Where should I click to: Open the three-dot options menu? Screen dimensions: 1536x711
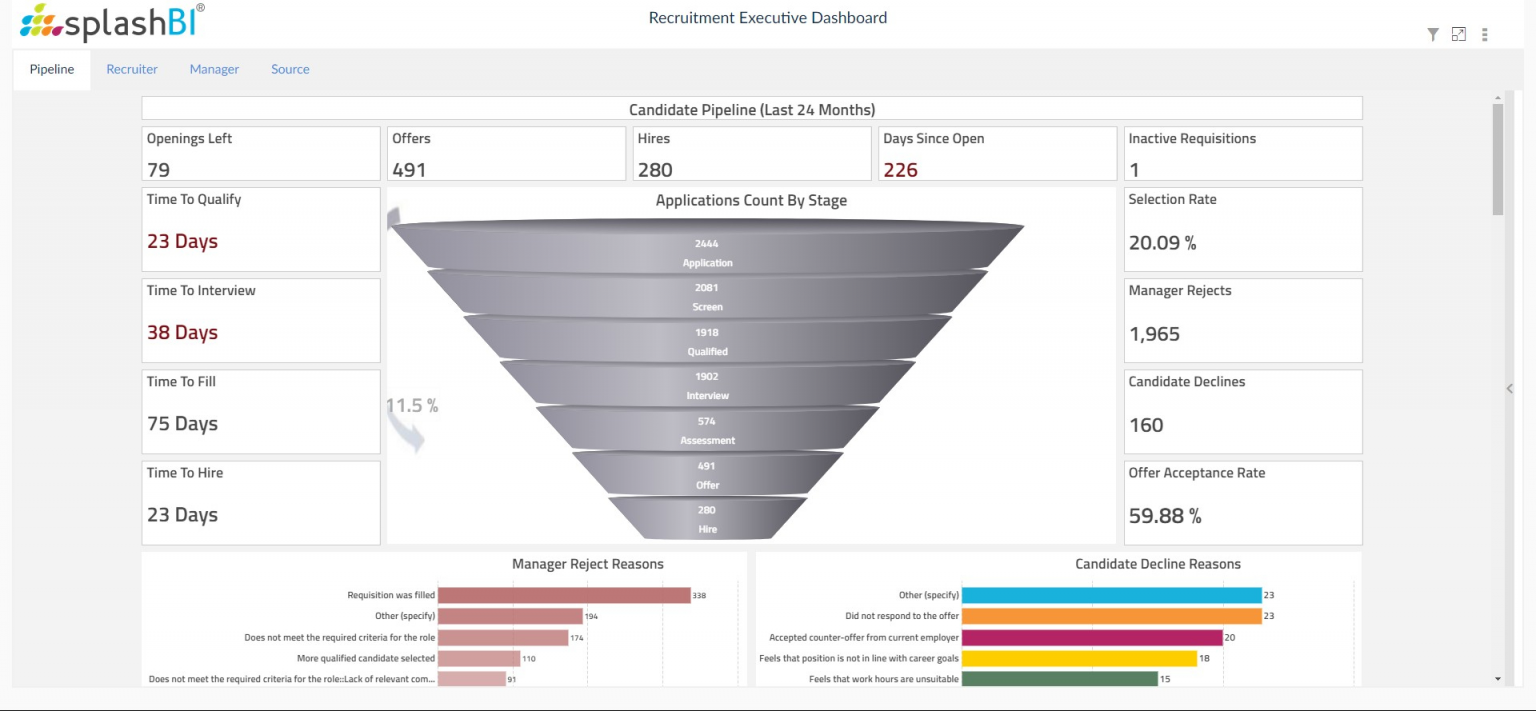[x=1485, y=34]
